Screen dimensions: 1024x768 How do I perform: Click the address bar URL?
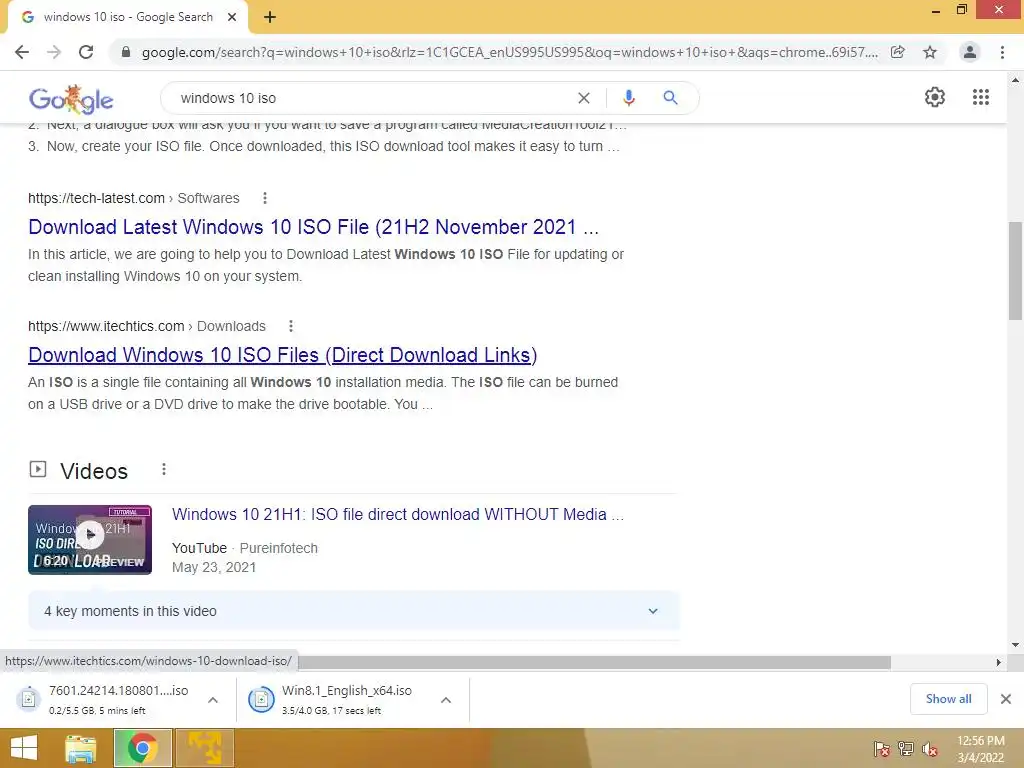coord(509,52)
